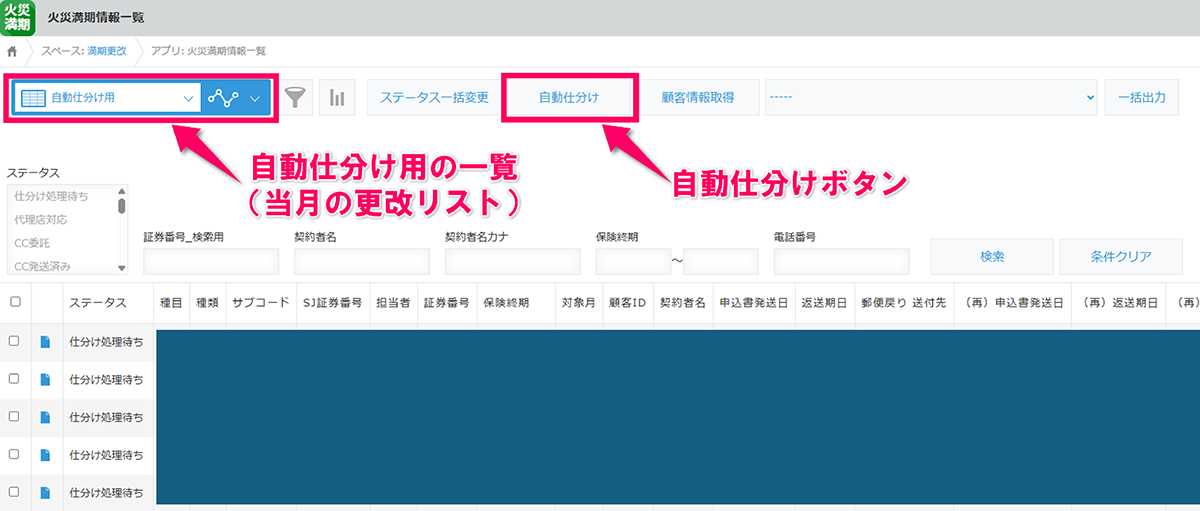Open the dropdown next to 顧客情報取得
Viewport: 1200px width, 511px height.
pos(930,98)
